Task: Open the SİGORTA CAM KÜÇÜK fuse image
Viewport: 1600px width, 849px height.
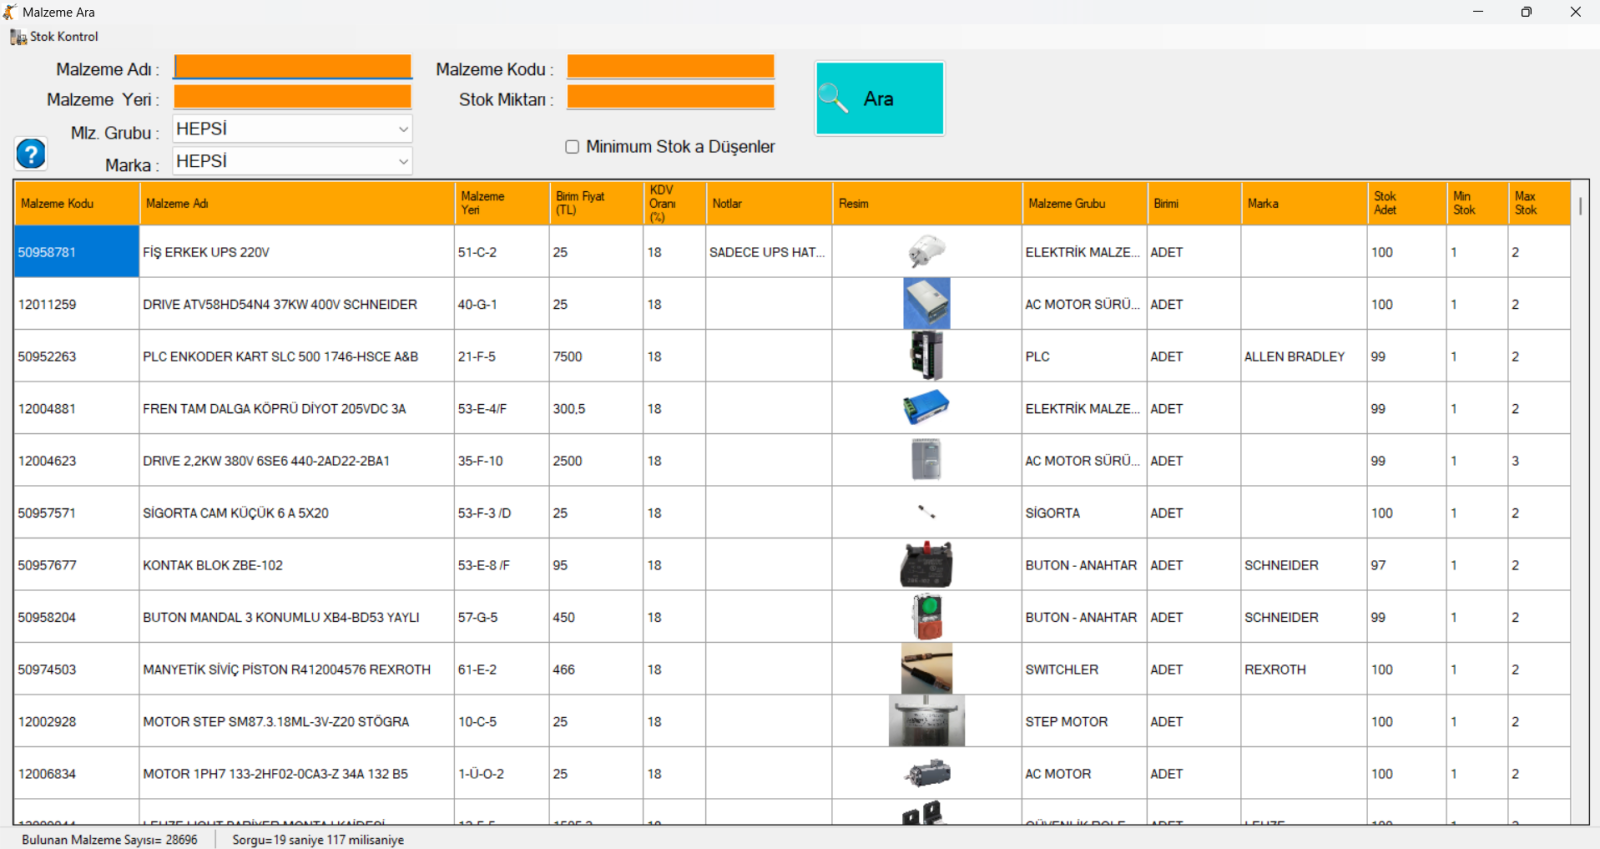Action: point(927,512)
